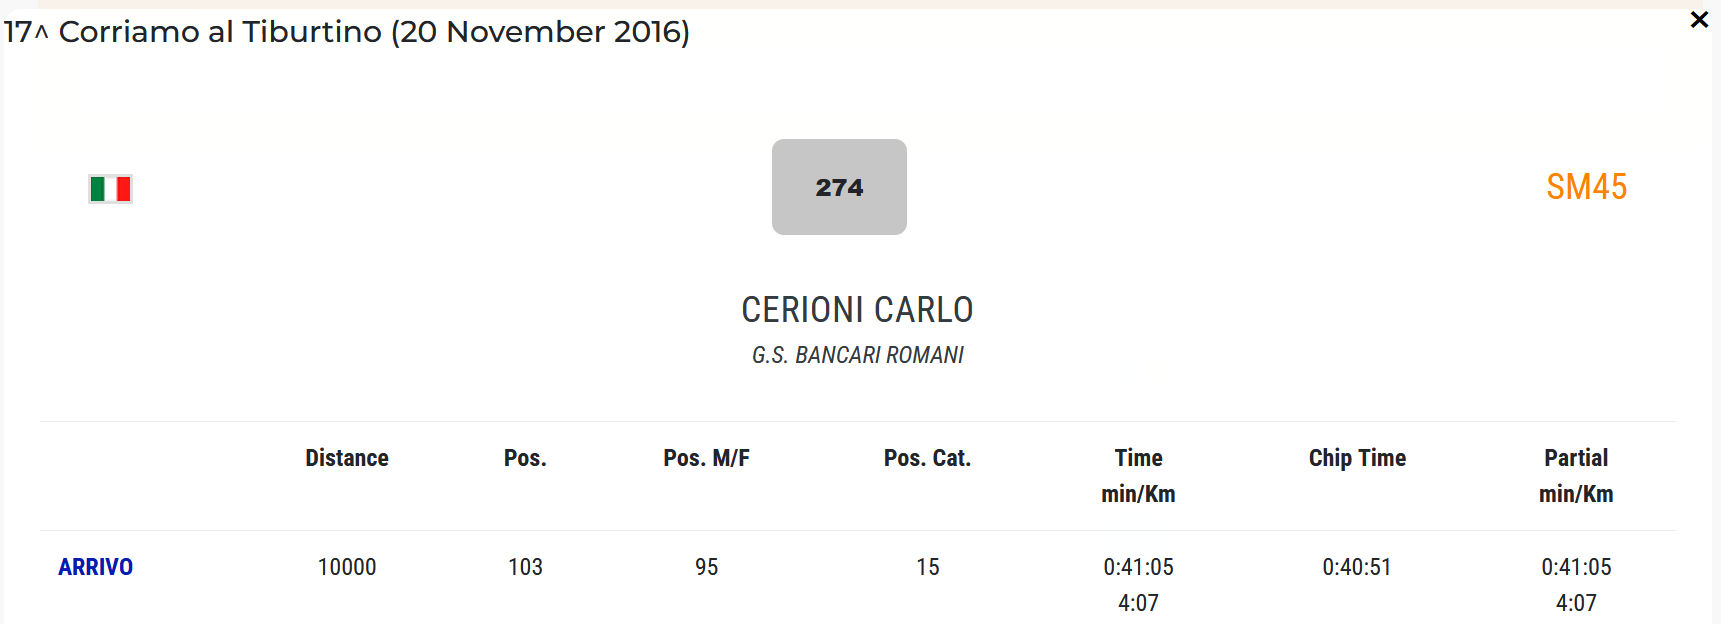Click the club name G.S. BANCARI ROMANI
Viewport: 1721px width, 624px height.
857,355
